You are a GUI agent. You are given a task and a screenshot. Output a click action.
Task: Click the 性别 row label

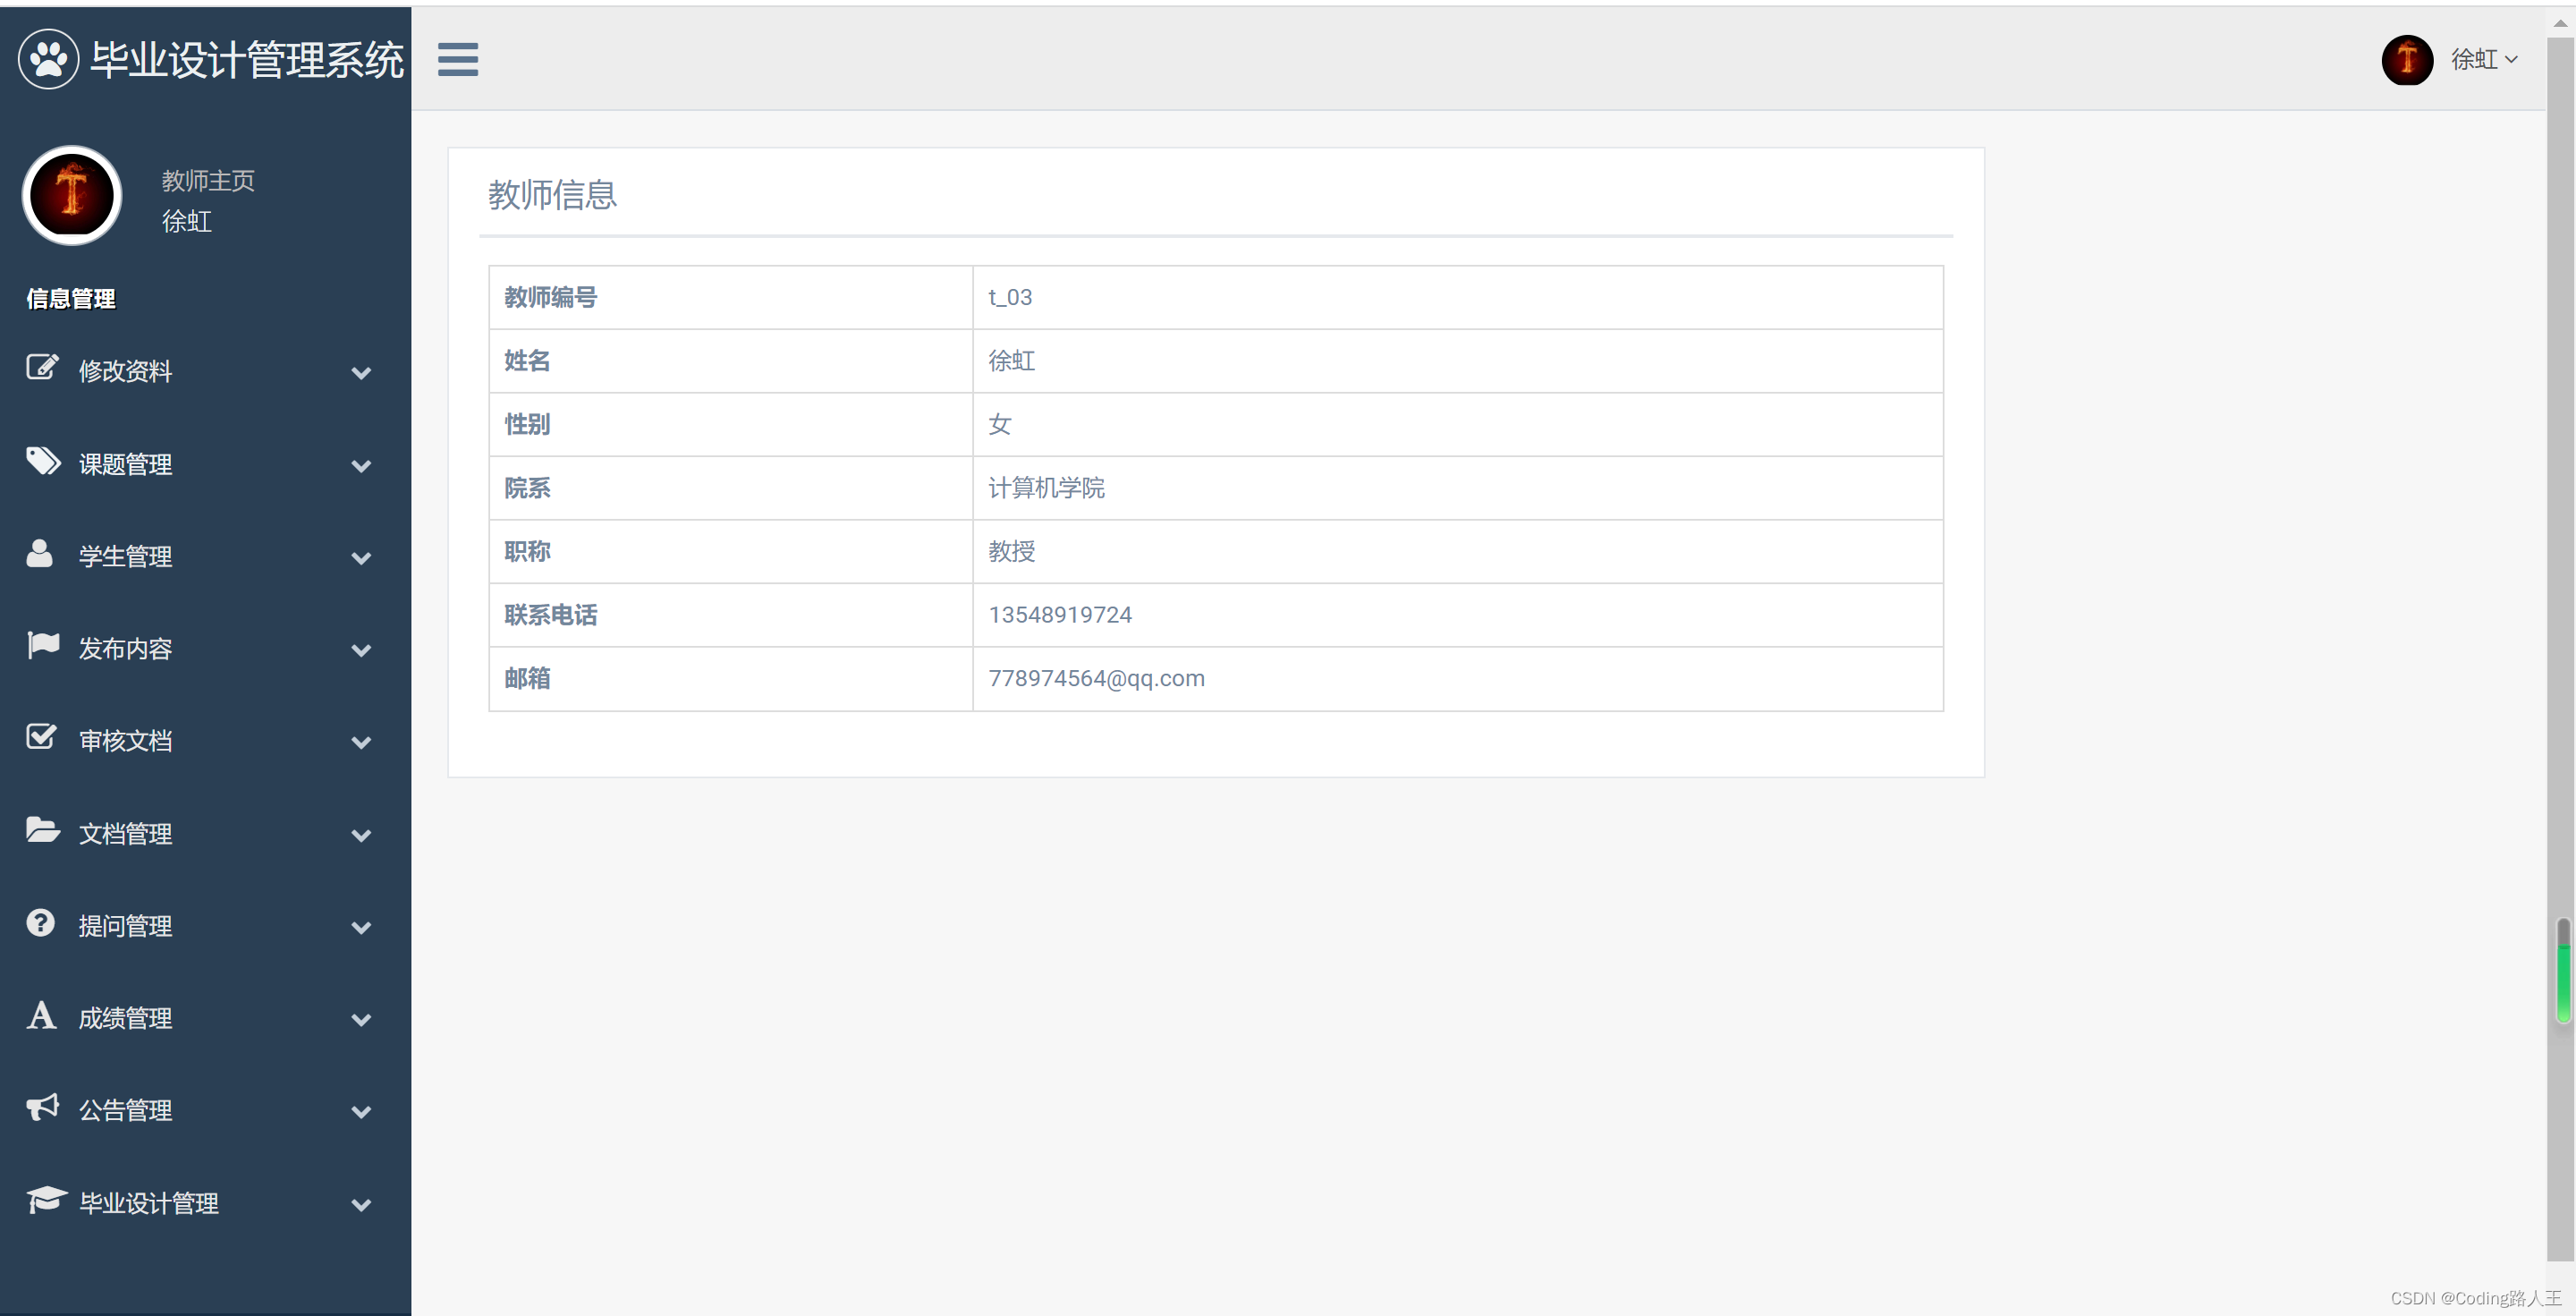(x=527, y=424)
